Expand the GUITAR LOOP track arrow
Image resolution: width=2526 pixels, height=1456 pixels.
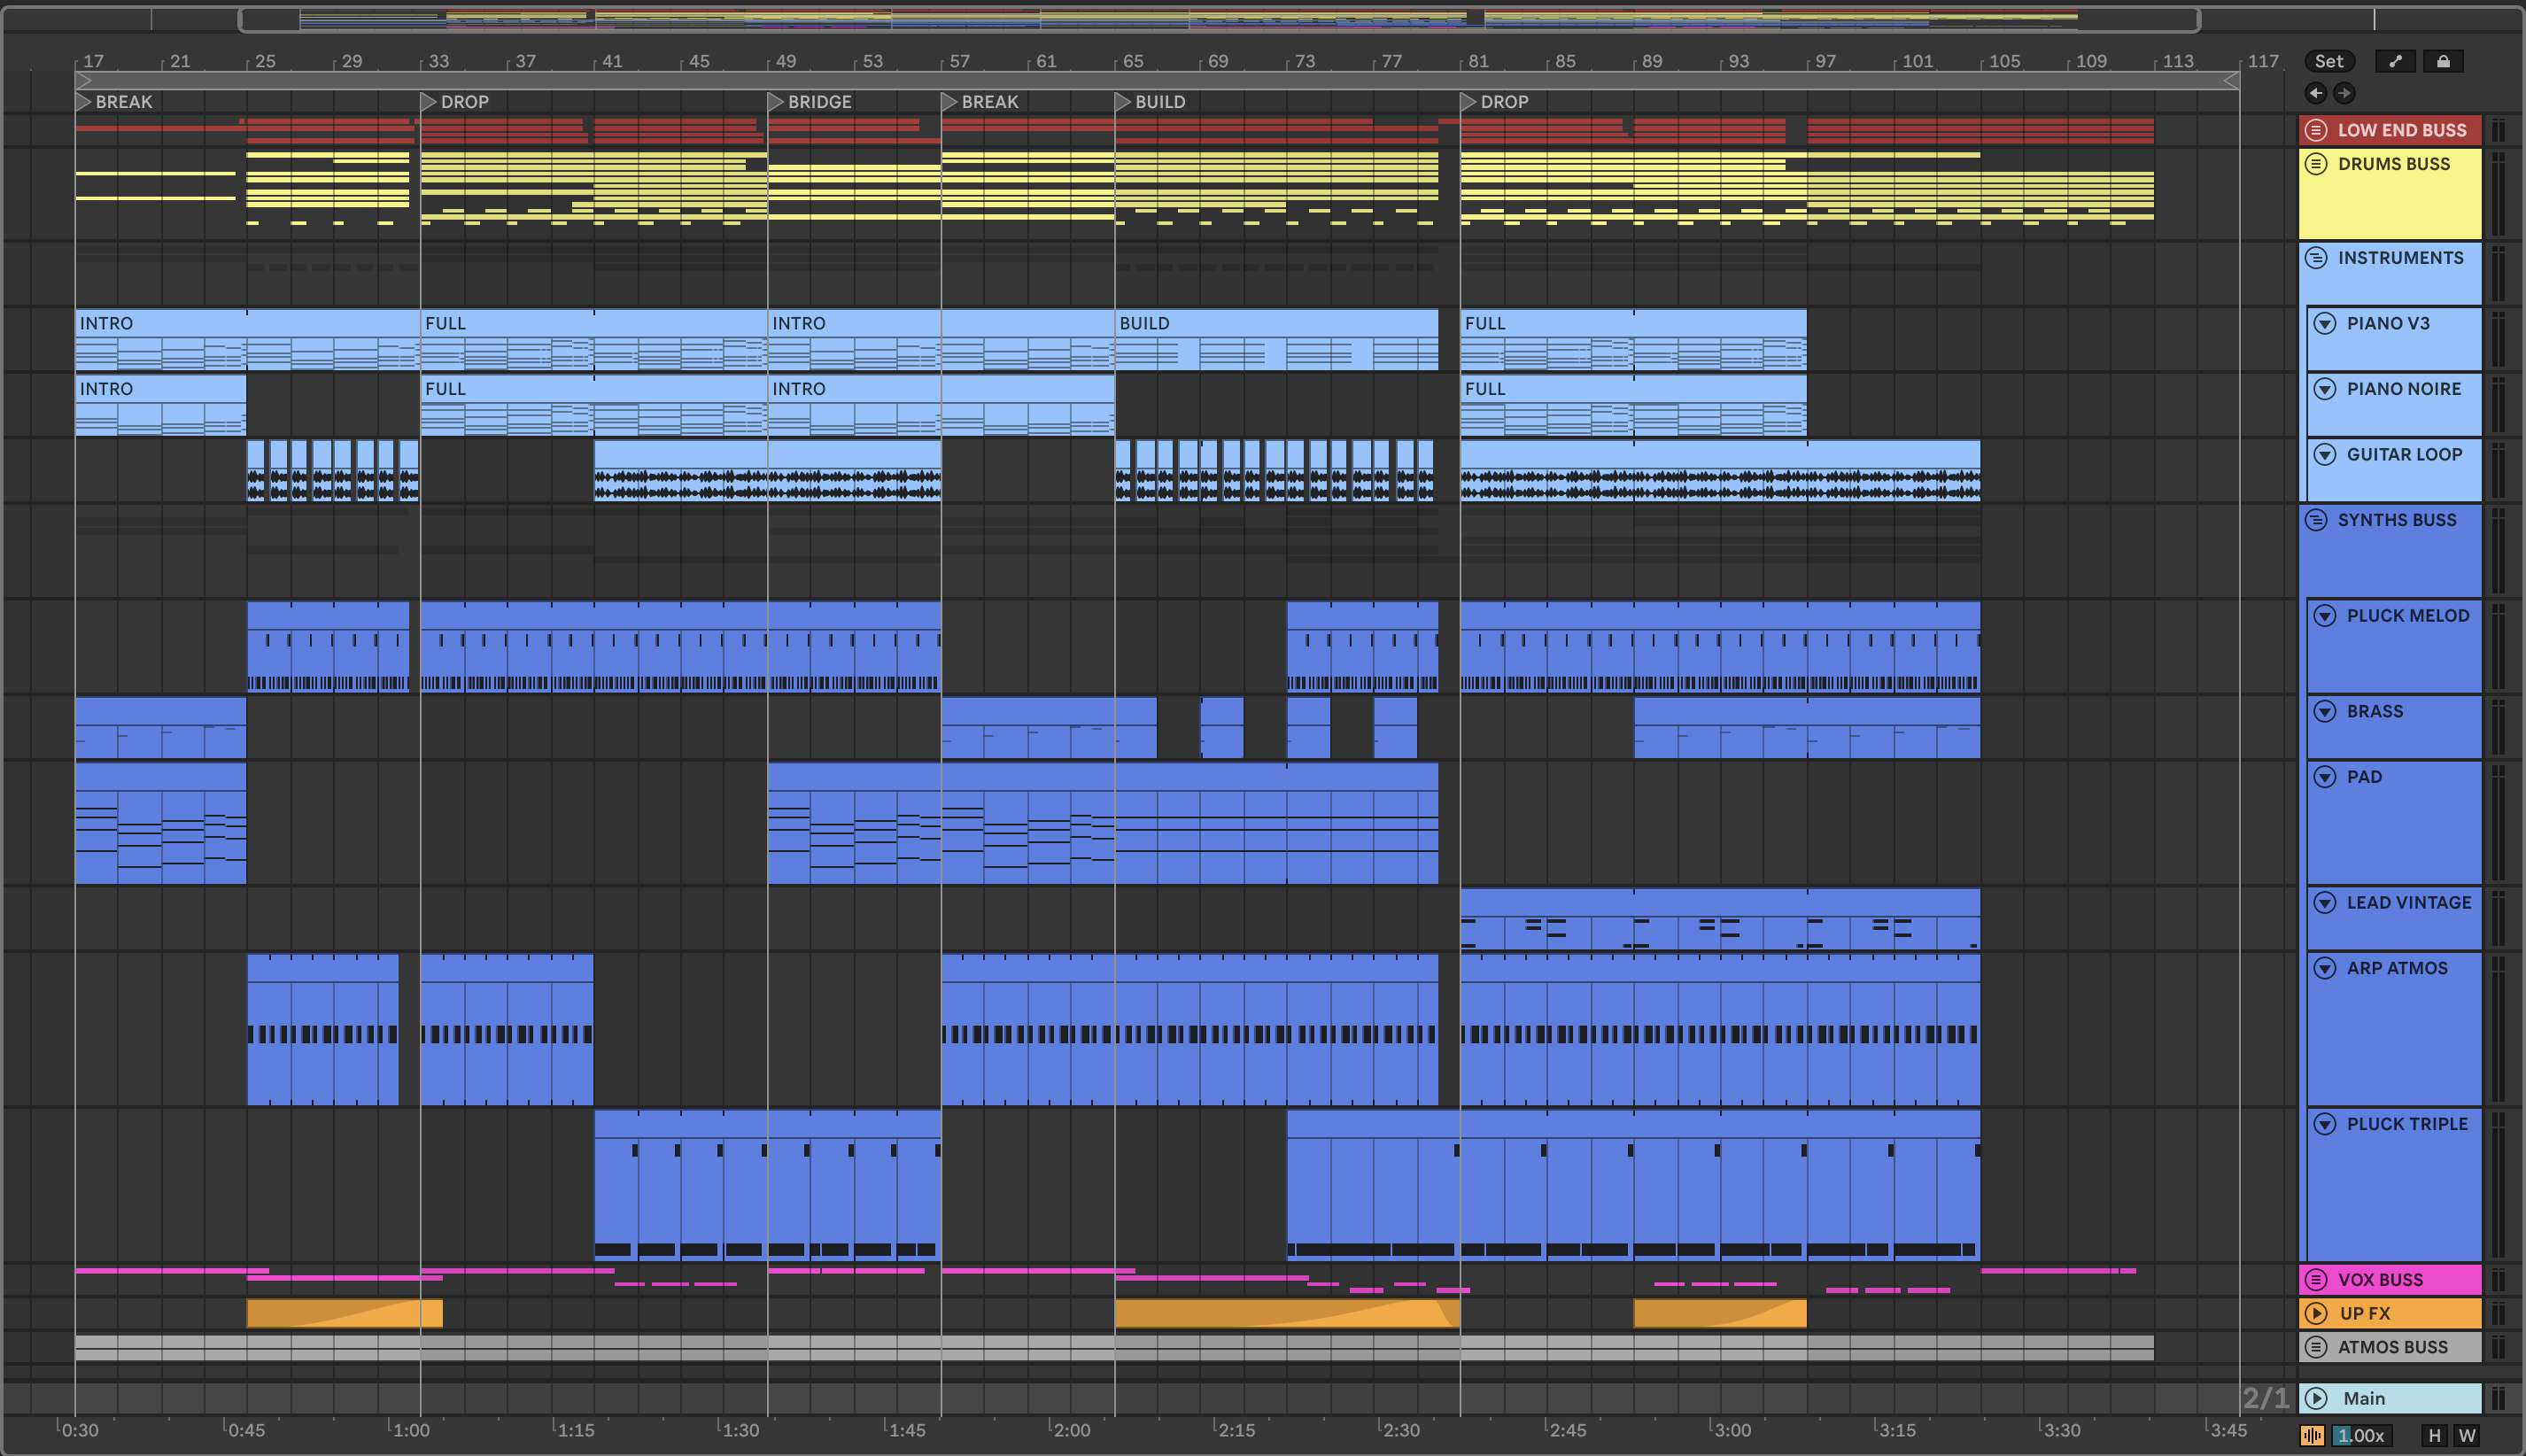coord(2325,454)
